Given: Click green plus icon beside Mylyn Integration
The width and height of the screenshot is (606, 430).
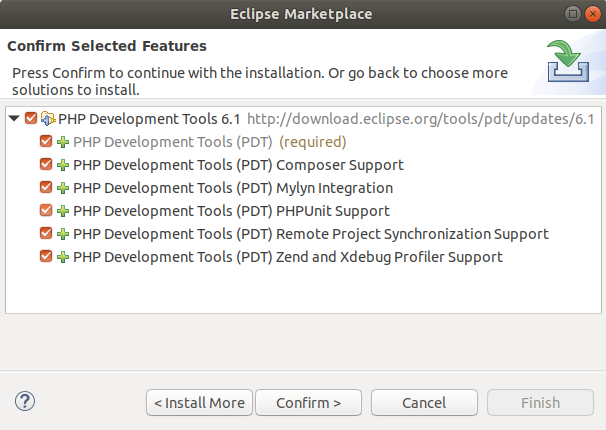Looking at the screenshot, I should (x=63, y=188).
